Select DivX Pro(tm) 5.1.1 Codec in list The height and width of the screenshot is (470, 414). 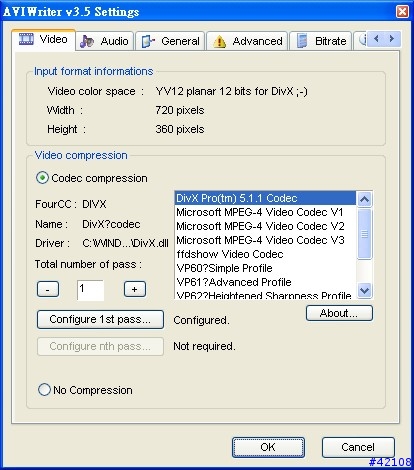tap(265, 198)
